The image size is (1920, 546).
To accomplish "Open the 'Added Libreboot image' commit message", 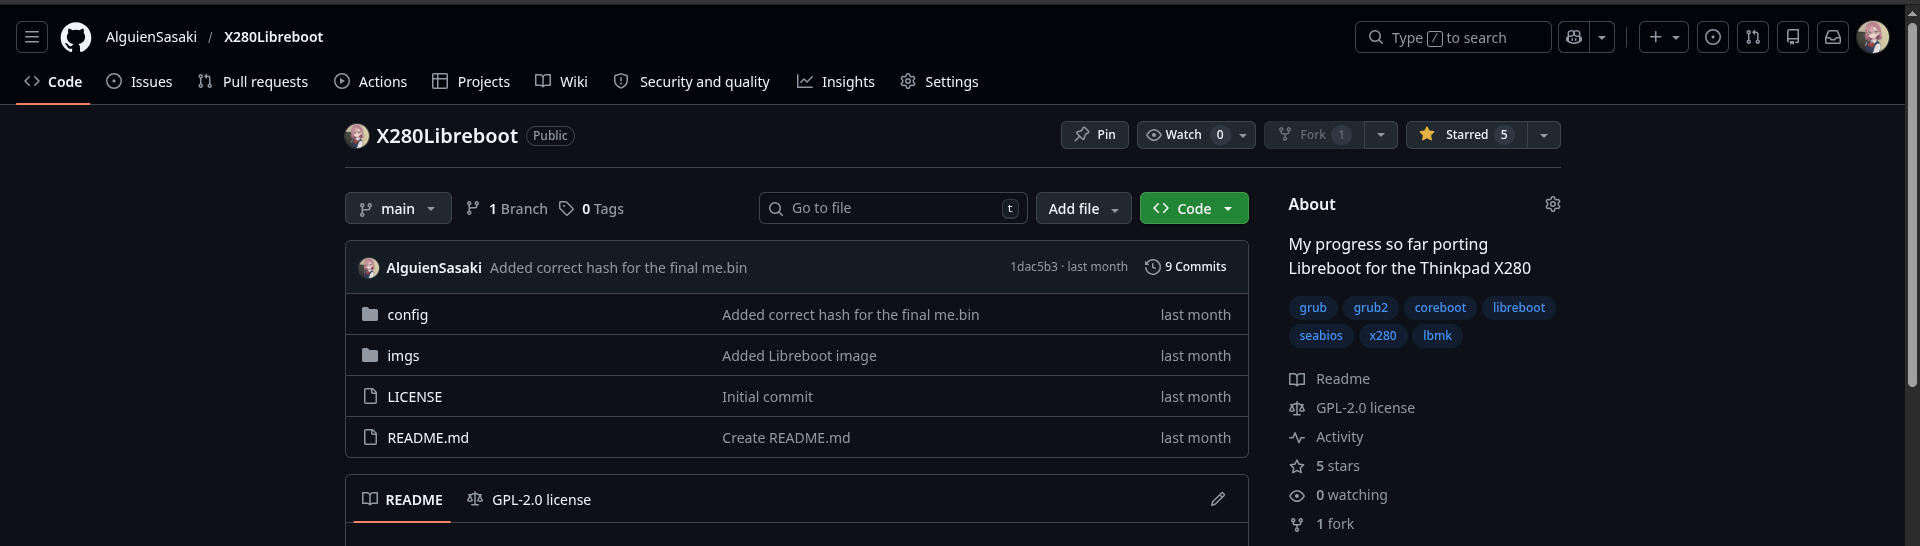I will click(799, 356).
